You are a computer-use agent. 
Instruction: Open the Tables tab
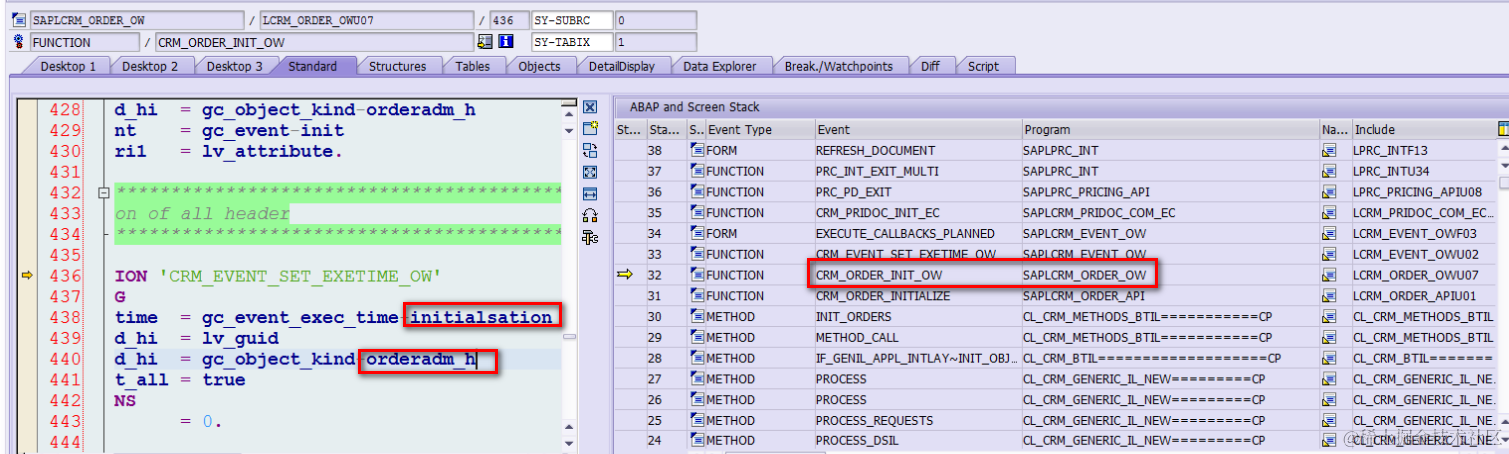coord(471,66)
